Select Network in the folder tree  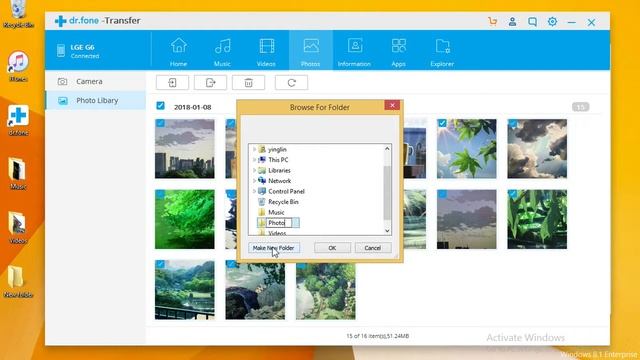pos(280,181)
